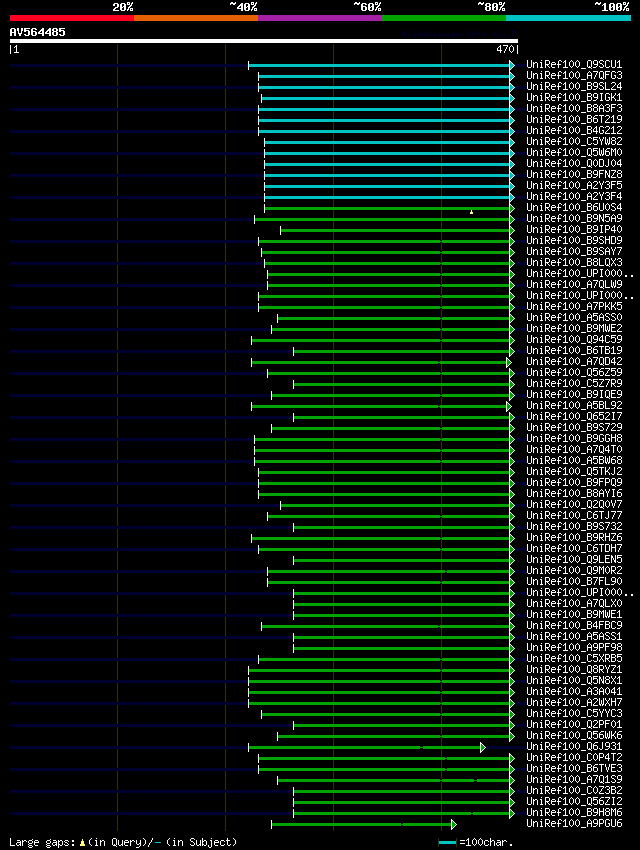Screen dimensions: 640x850
Task: Open hit UniRef100_B9MWE2
Action: (574, 329)
